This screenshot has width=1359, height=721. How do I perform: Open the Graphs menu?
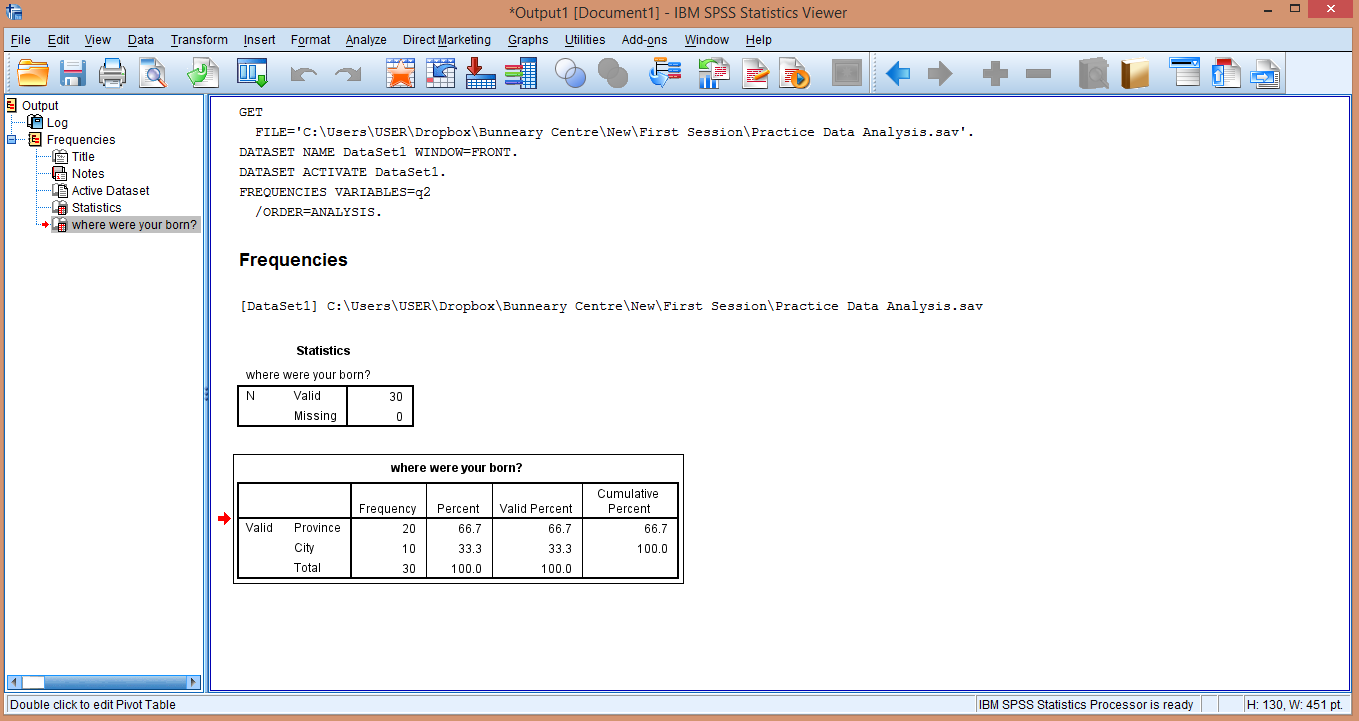pyautogui.click(x=528, y=40)
